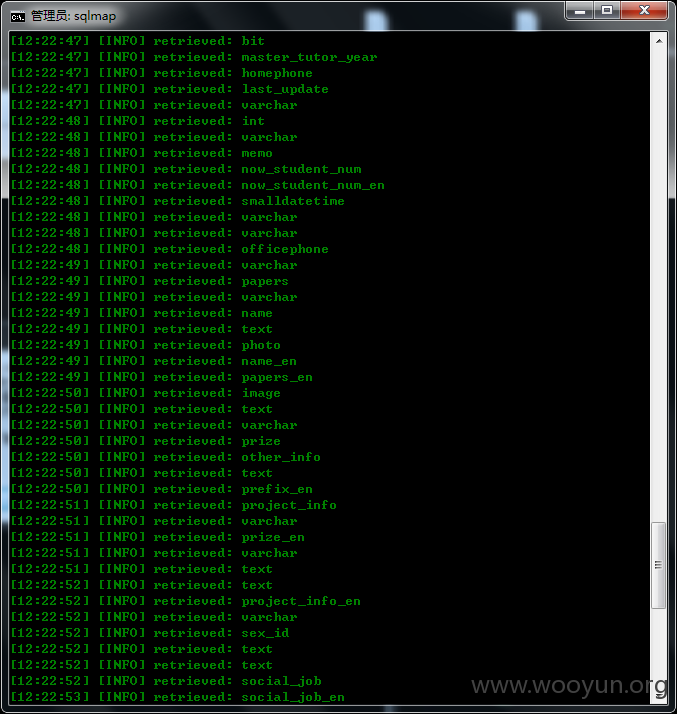Select the text project_info_en
The image size is (677, 714).
pyautogui.click(x=301, y=602)
